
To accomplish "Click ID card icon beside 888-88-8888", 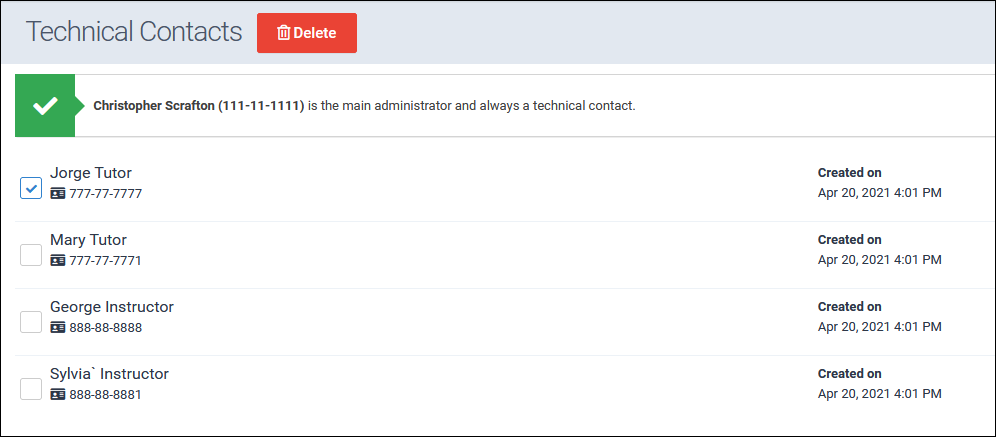I will (58, 327).
